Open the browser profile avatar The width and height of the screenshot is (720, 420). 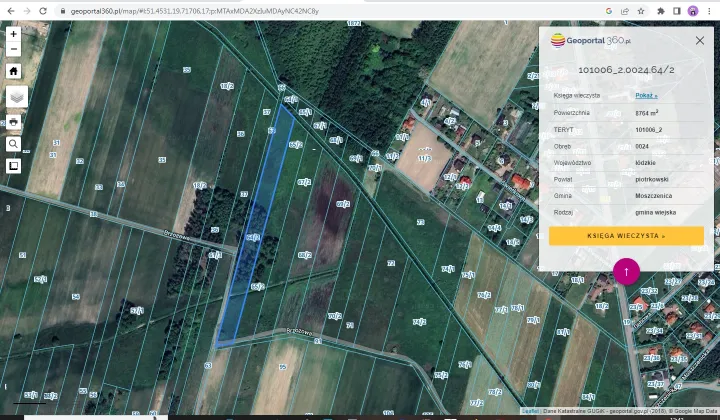pos(692,11)
